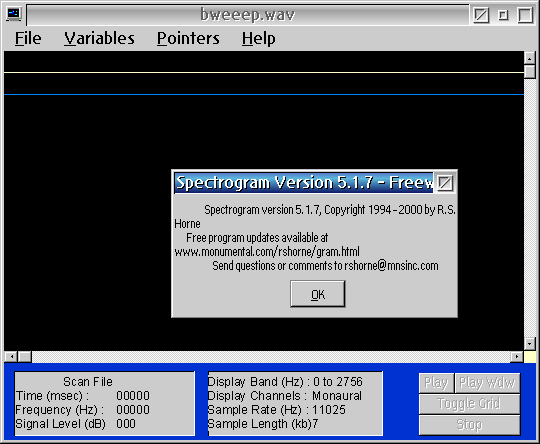This screenshot has width=540, height=444.
Task: Click the vertical scrollbar down arrow
Action: 530,343
